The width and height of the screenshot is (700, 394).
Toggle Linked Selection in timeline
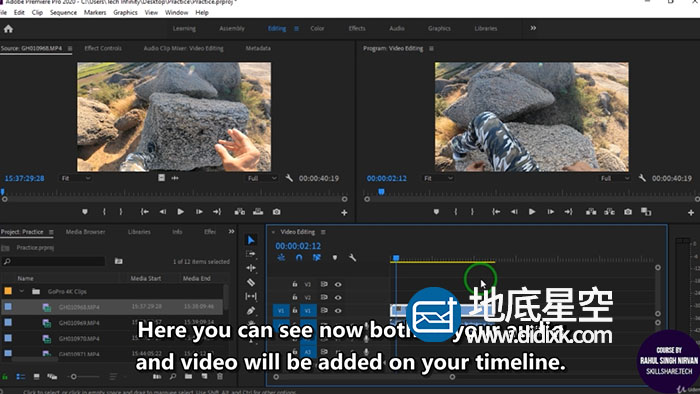click(x=317, y=257)
